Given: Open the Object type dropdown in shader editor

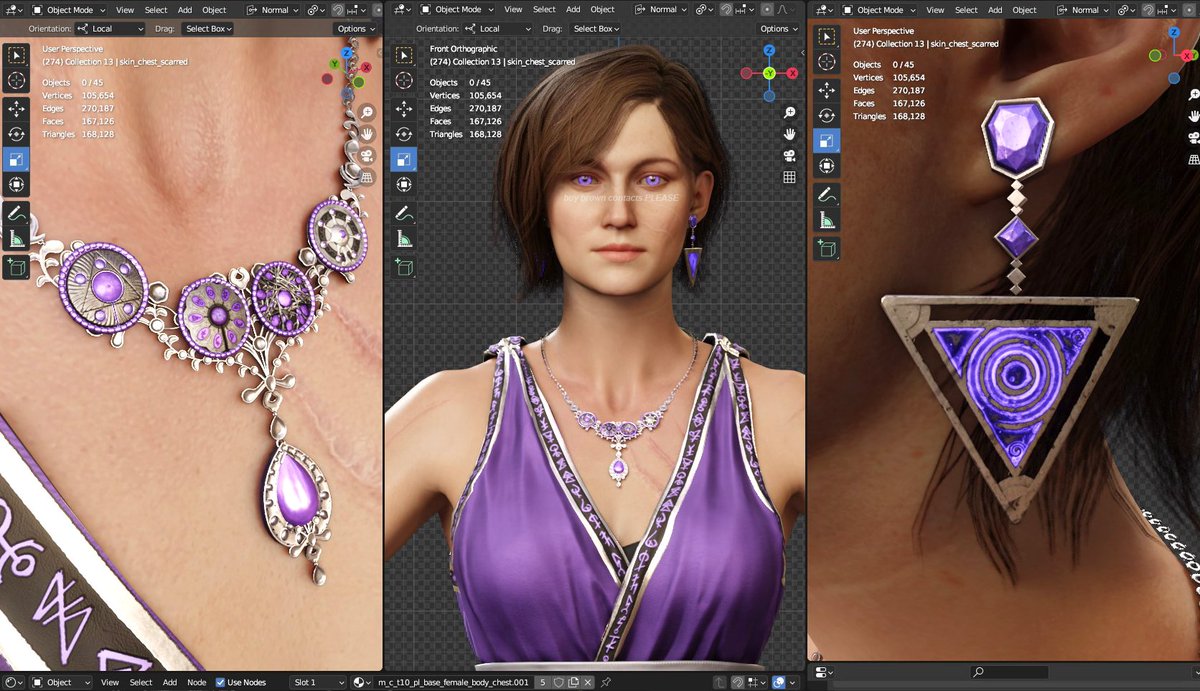Looking at the screenshot, I should tap(62, 682).
